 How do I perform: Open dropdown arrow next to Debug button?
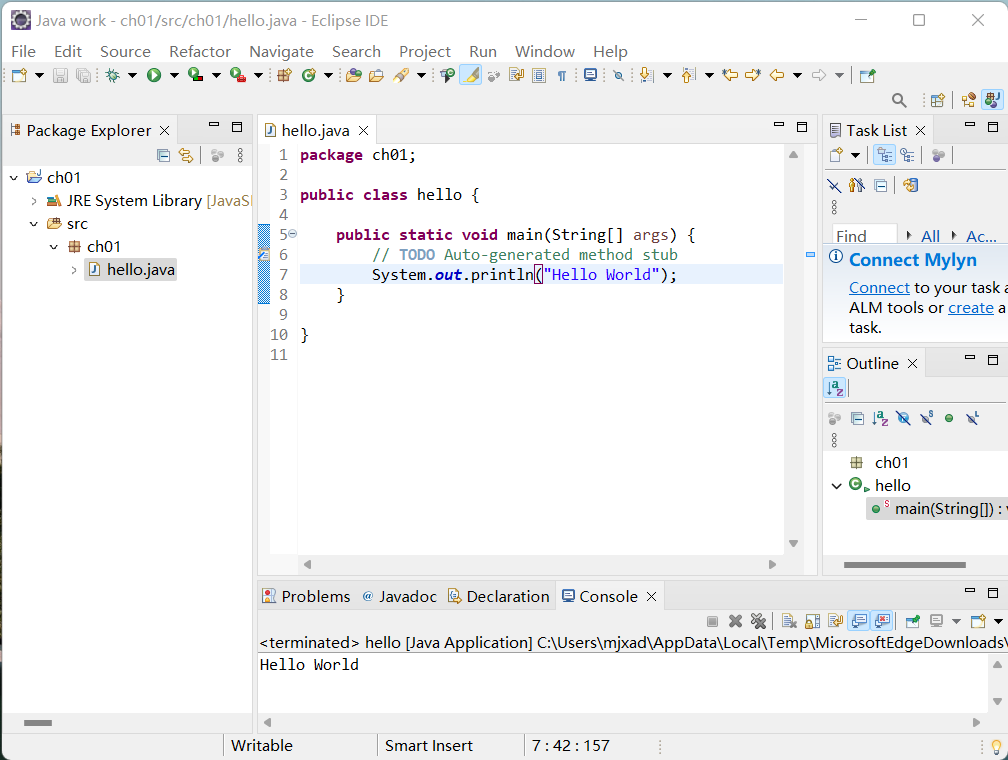tap(132, 75)
